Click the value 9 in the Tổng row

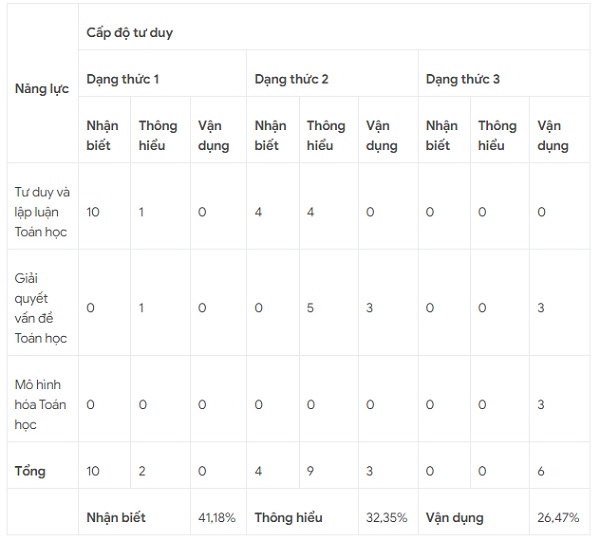pyautogui.click(x=311, y=470)
